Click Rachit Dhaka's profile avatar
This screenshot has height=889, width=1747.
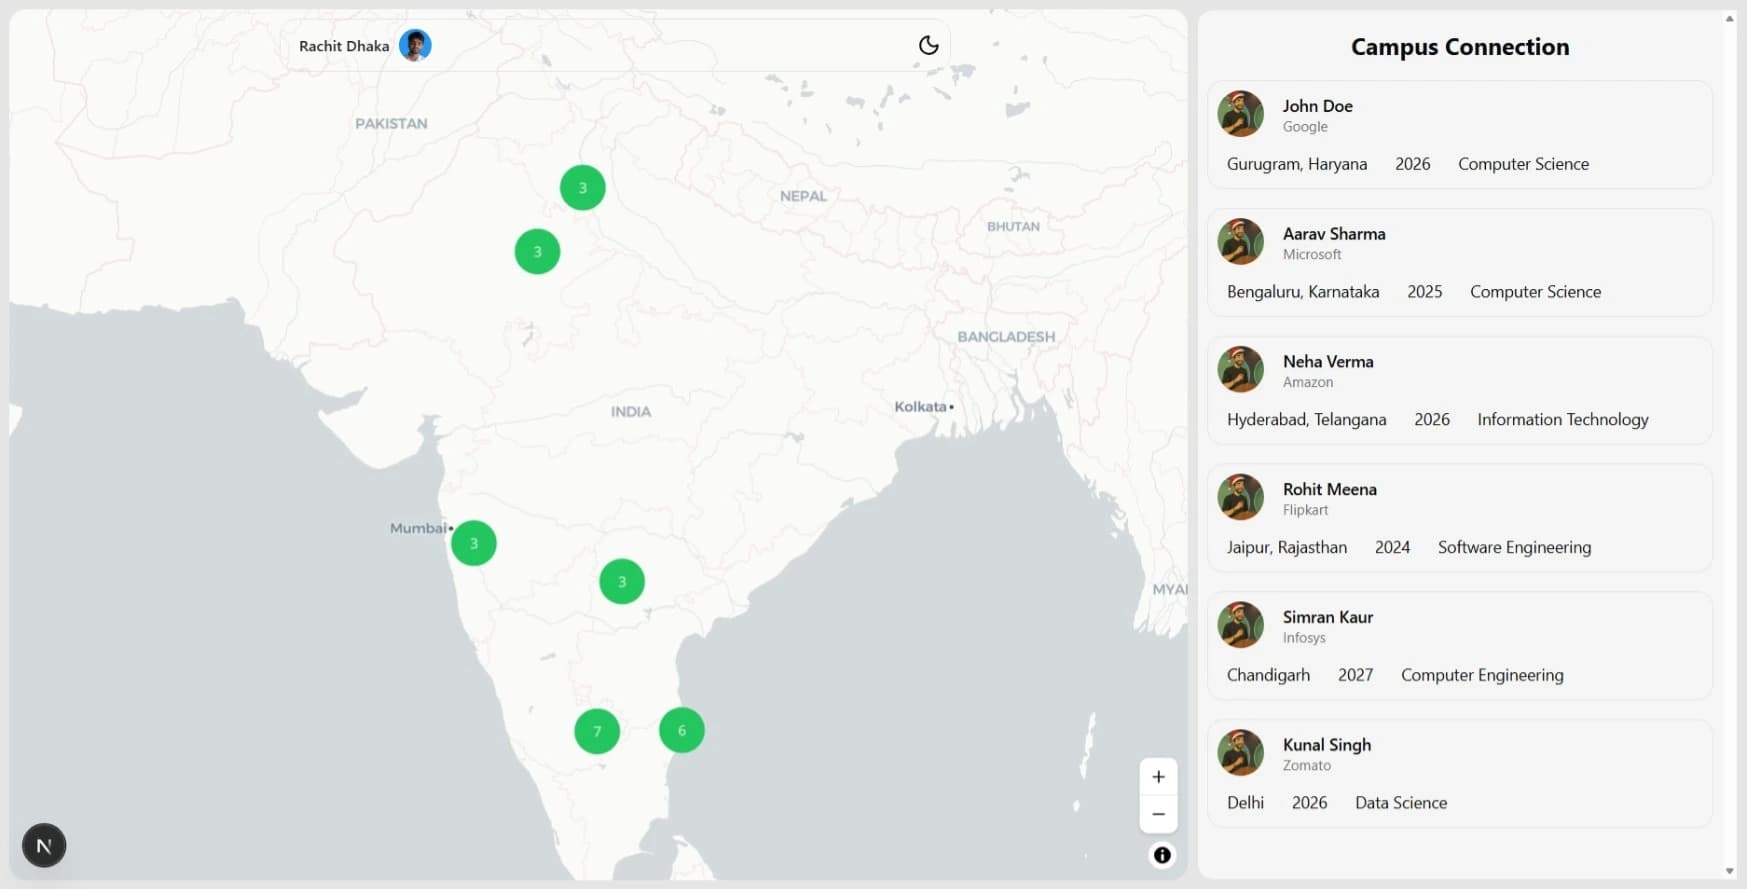415,45
